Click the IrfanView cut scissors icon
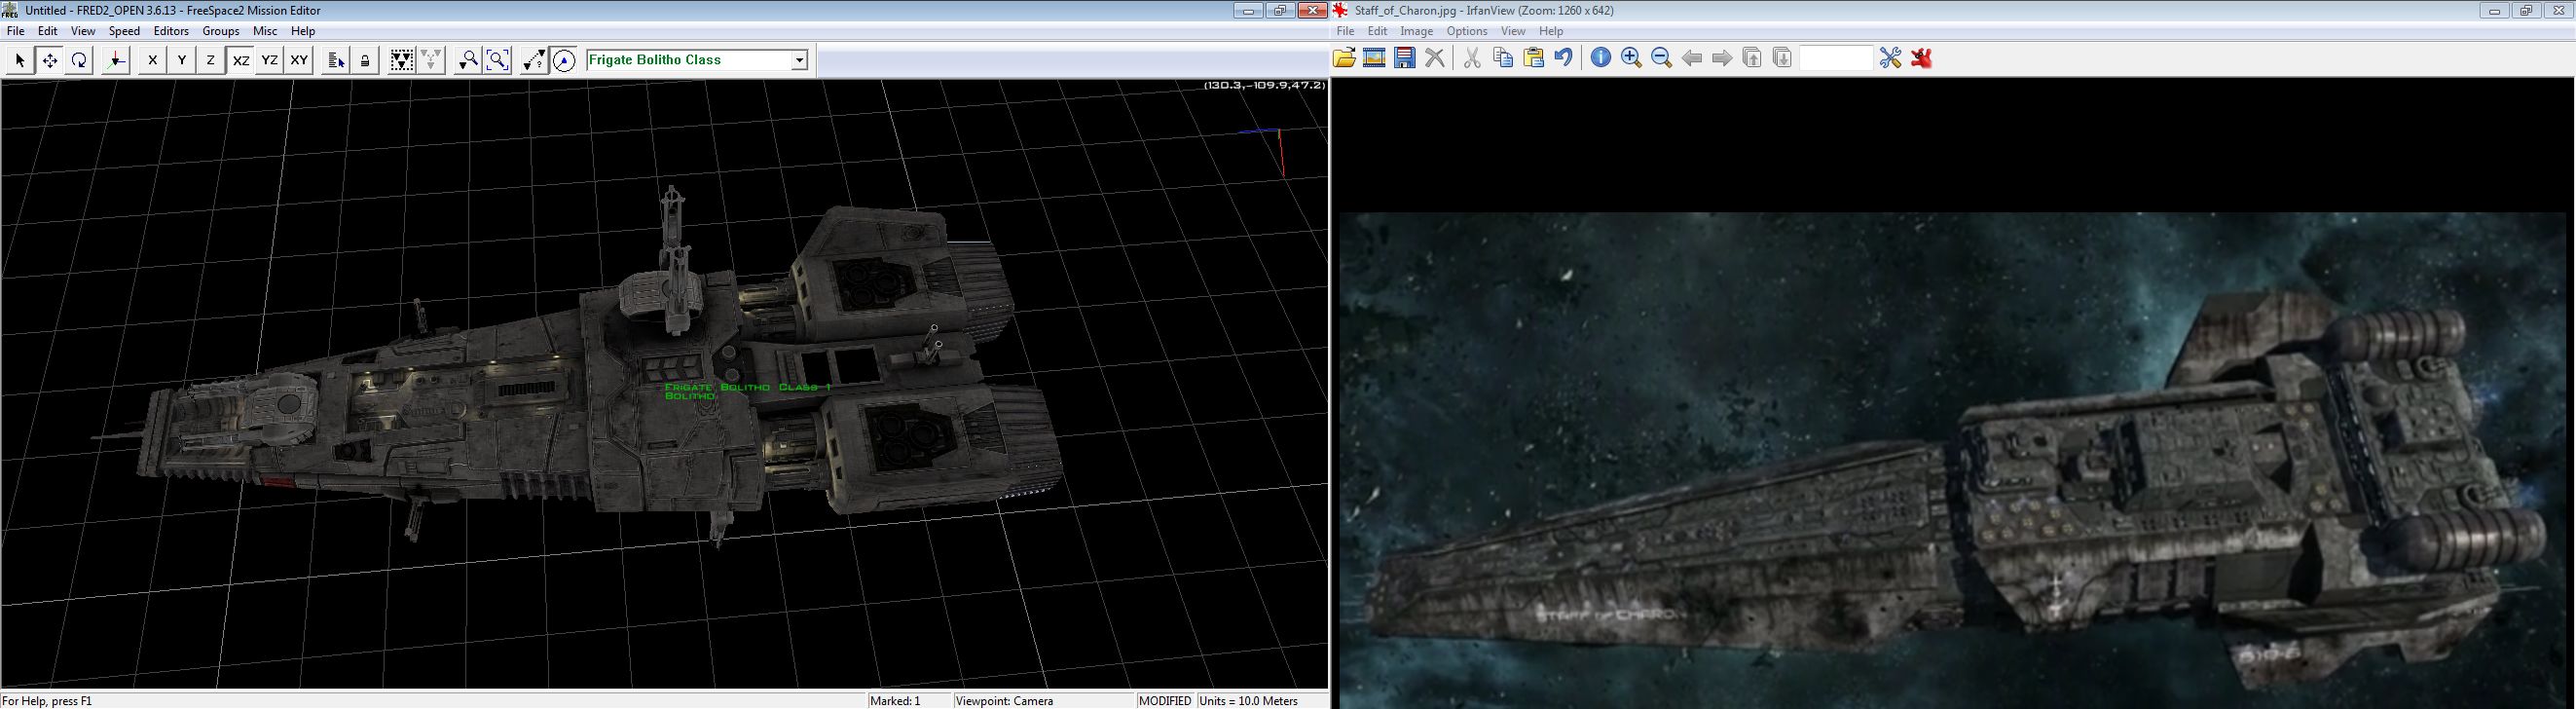2576x709 pixels. coord(1472,58)
